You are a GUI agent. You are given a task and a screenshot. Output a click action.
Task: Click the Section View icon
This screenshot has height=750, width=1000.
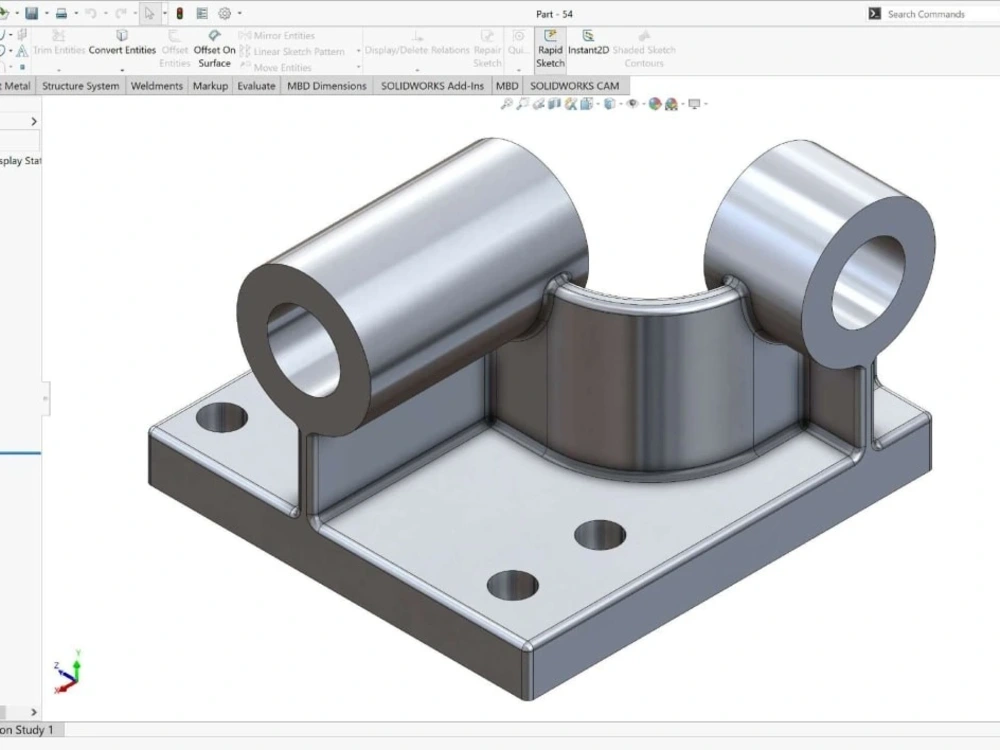coord(554,103)
